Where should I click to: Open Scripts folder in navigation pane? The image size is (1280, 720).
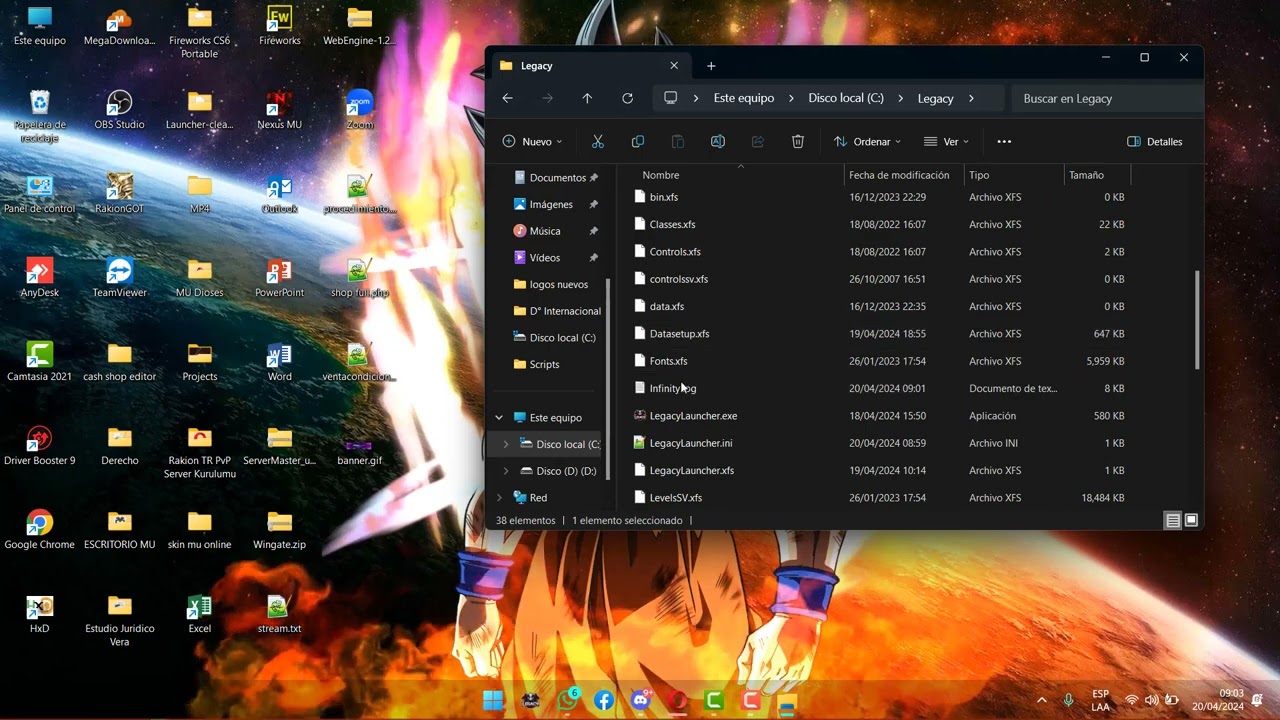[x=544, y=364]
